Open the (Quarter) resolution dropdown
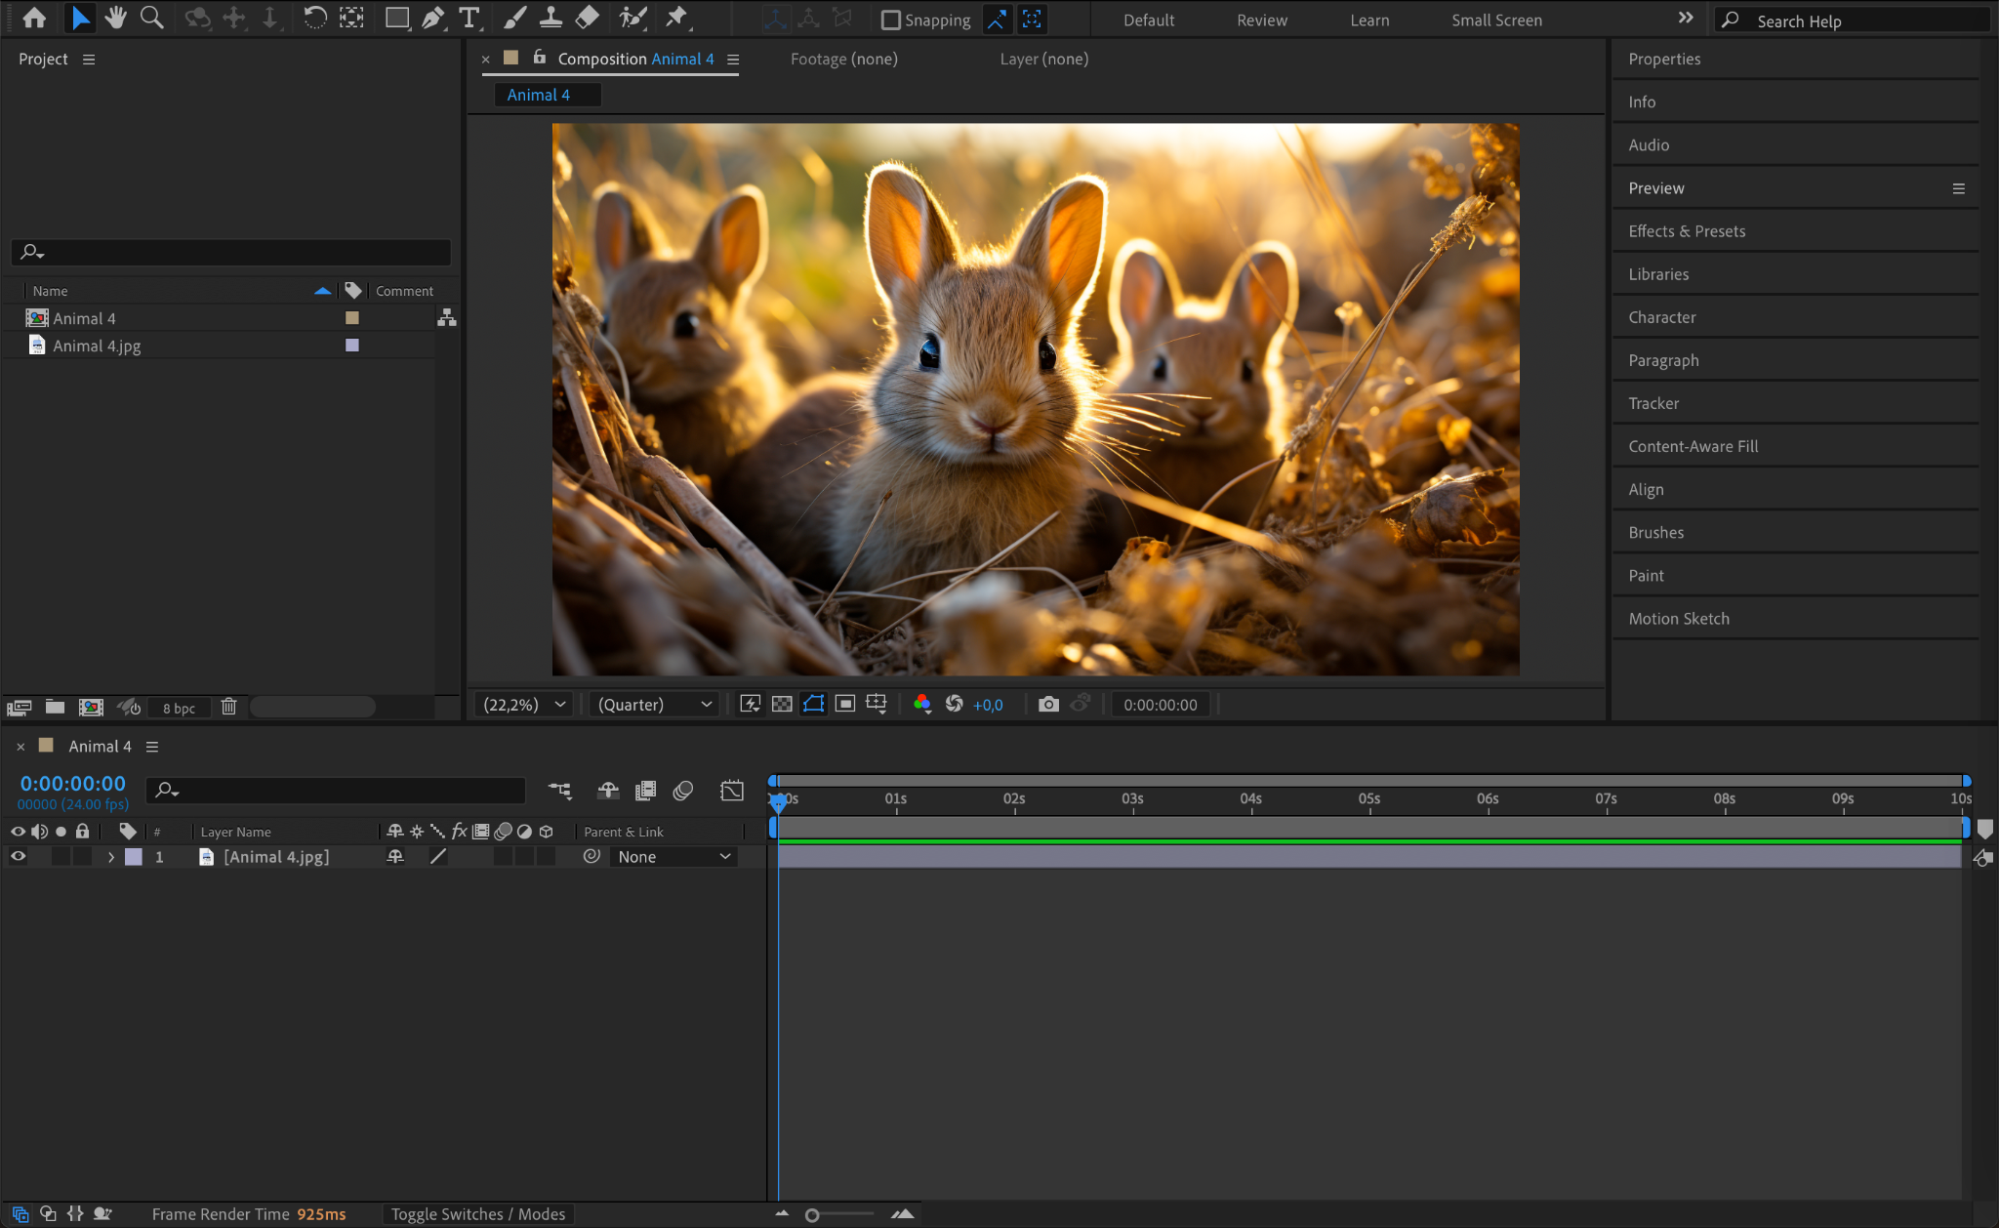The width and height of the screenshot is (1999, 1228). coord(655,704)
